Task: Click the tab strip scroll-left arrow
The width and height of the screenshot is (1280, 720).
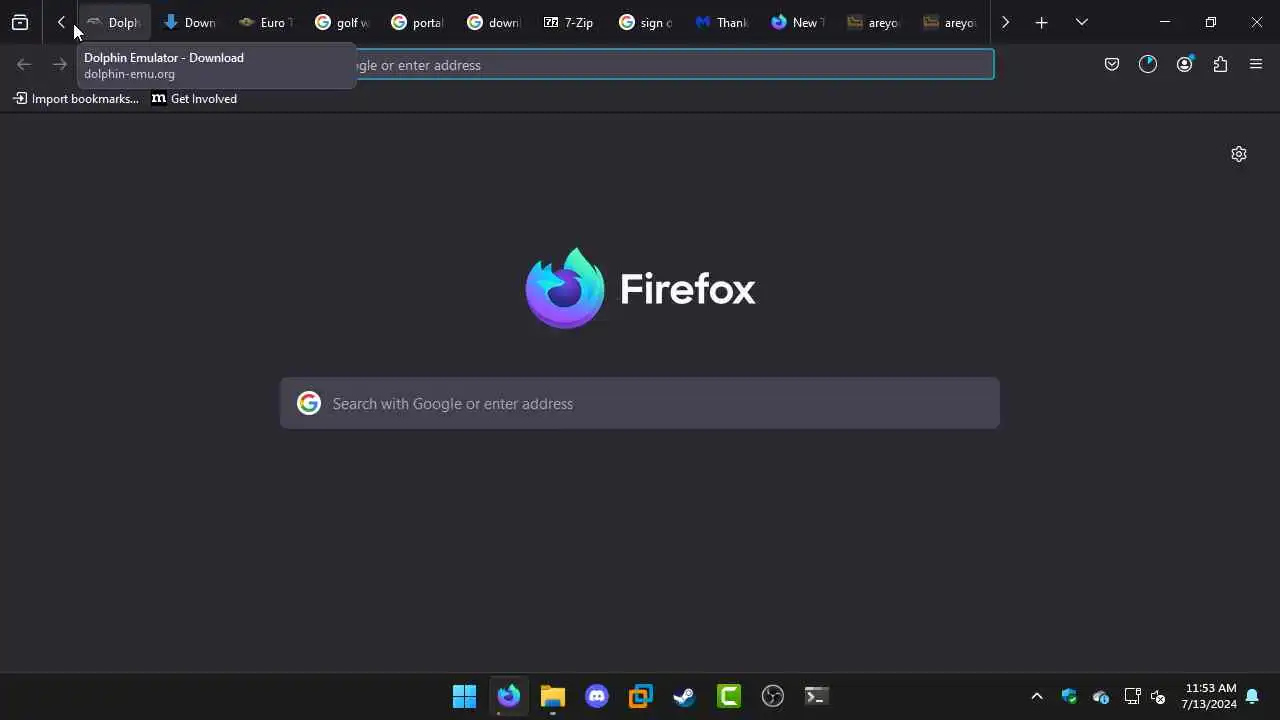Action: pos(61,22)
